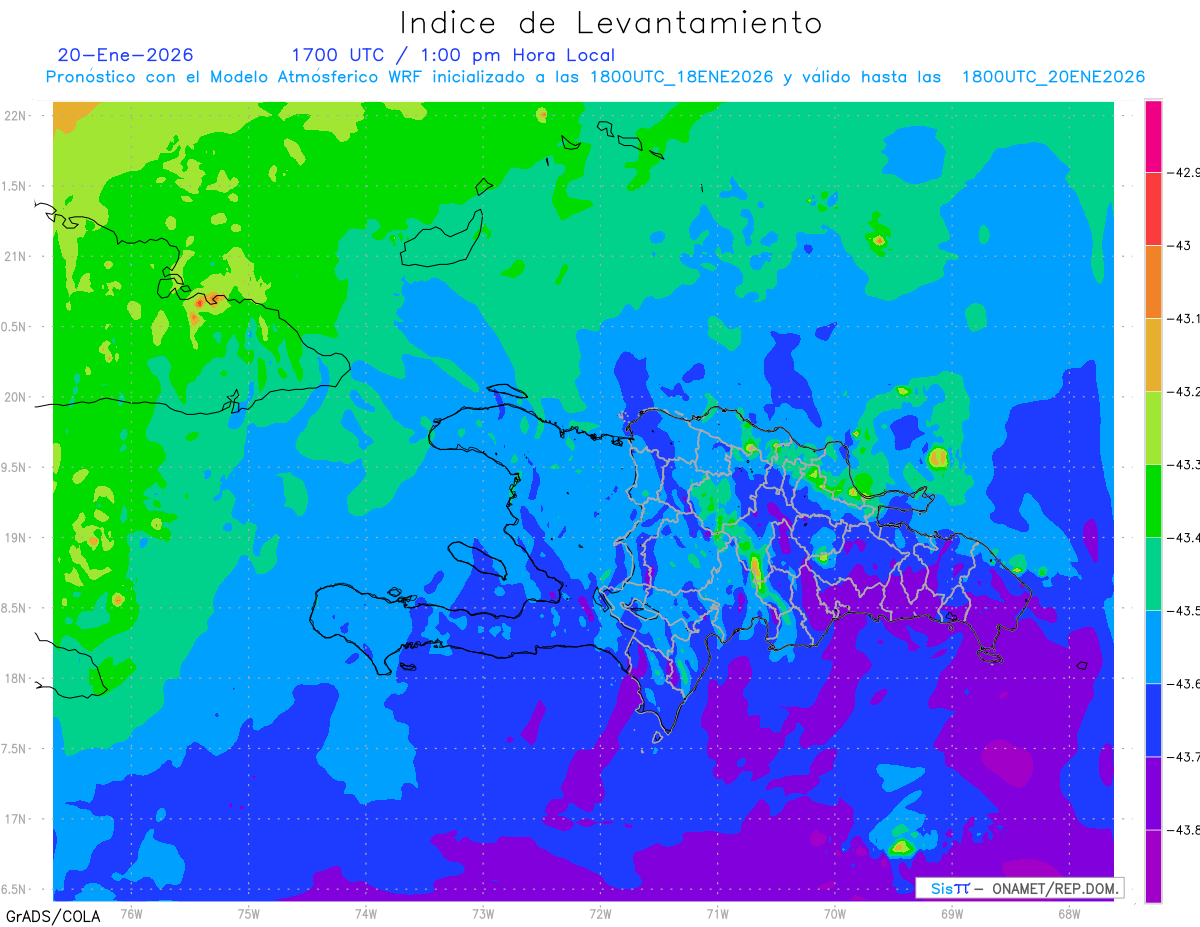Select the date text '20-Ene-2026'

126,55
